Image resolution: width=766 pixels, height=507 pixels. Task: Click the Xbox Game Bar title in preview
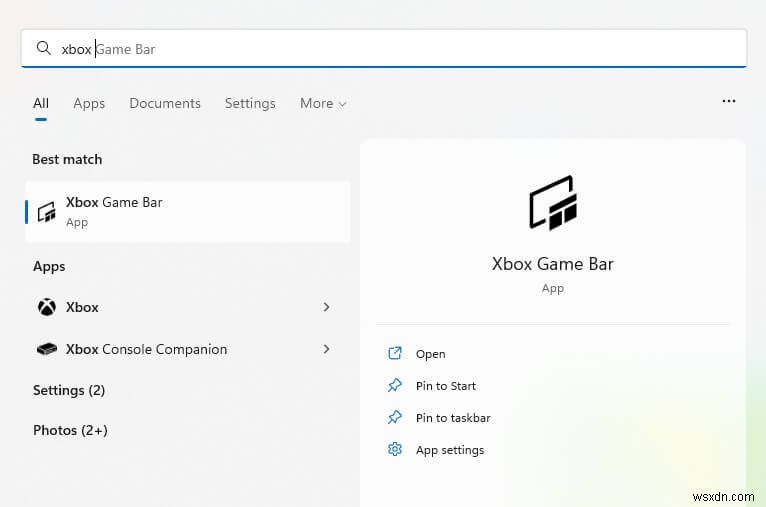click(553, 264)
